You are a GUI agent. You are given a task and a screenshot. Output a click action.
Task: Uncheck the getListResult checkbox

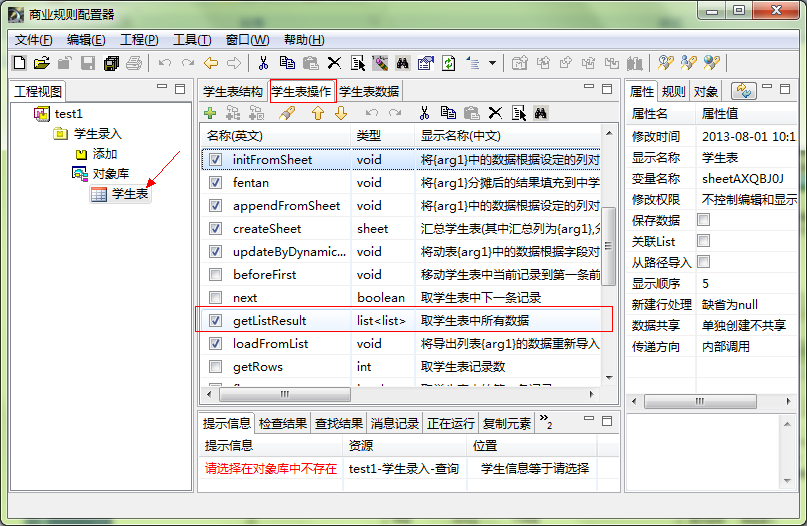click(216, 321)
